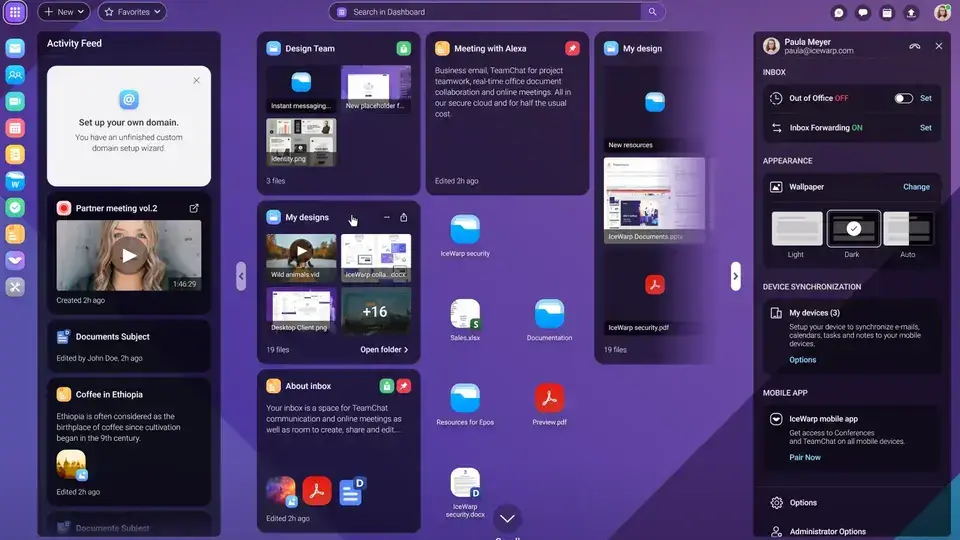Screen dimensions: 960x540
Task: Click green lock on About inbox card
Action: (386, 386)
